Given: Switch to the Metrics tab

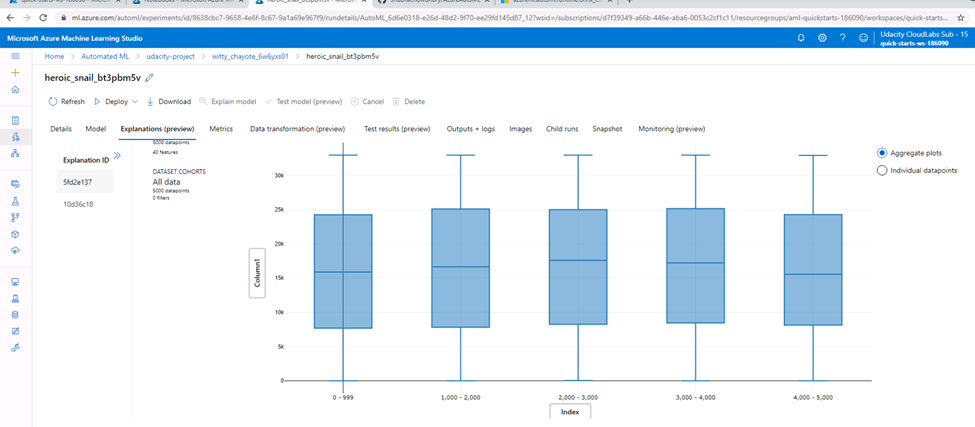Looking at the screenshot, I should (x=221, y=129).
